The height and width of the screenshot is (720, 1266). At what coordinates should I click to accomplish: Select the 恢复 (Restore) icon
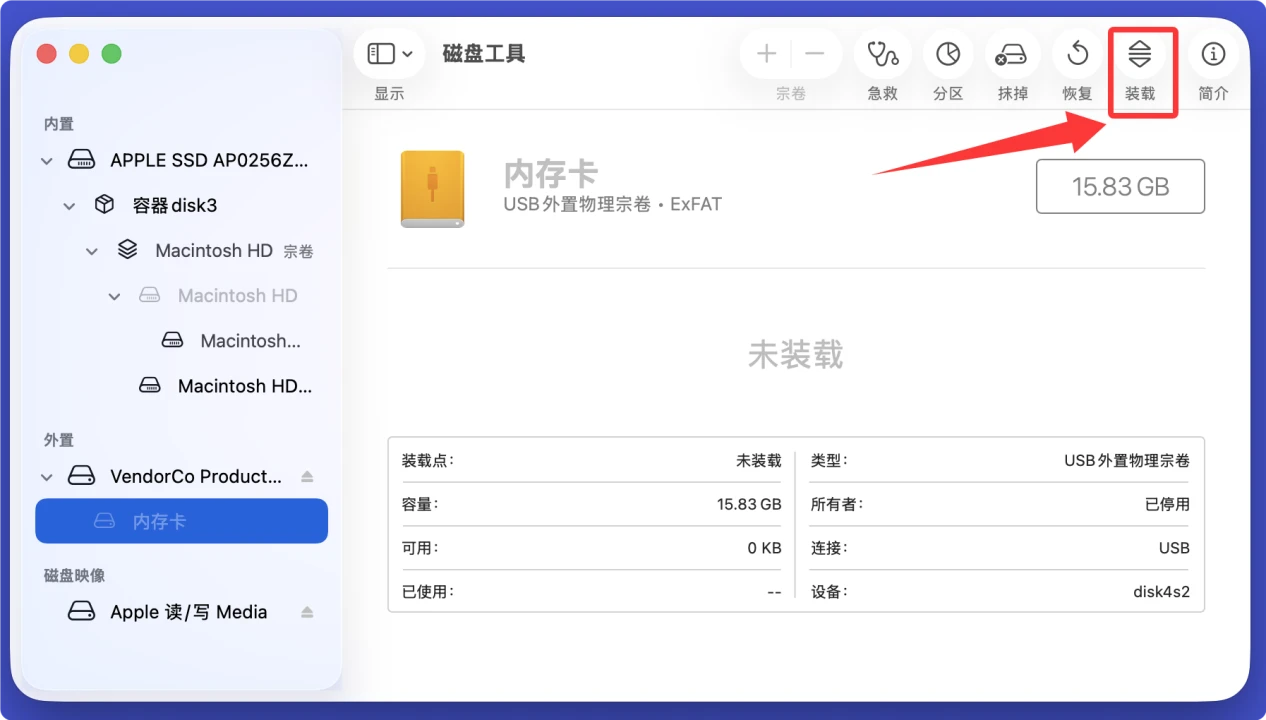(x=1077, y=54)
